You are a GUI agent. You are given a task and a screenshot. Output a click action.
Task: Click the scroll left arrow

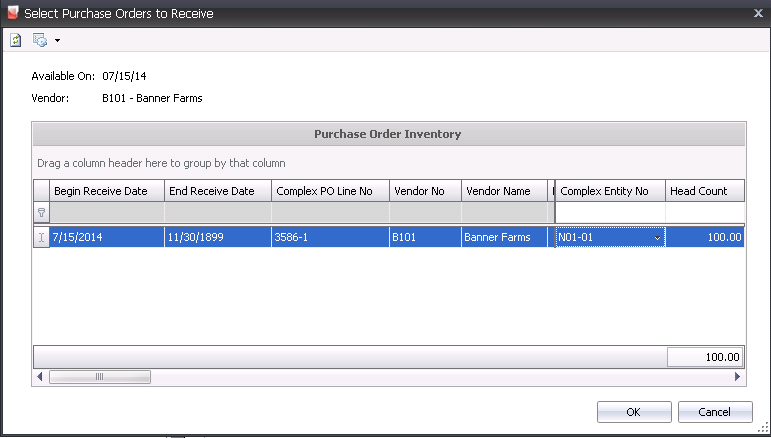point(39,377)
